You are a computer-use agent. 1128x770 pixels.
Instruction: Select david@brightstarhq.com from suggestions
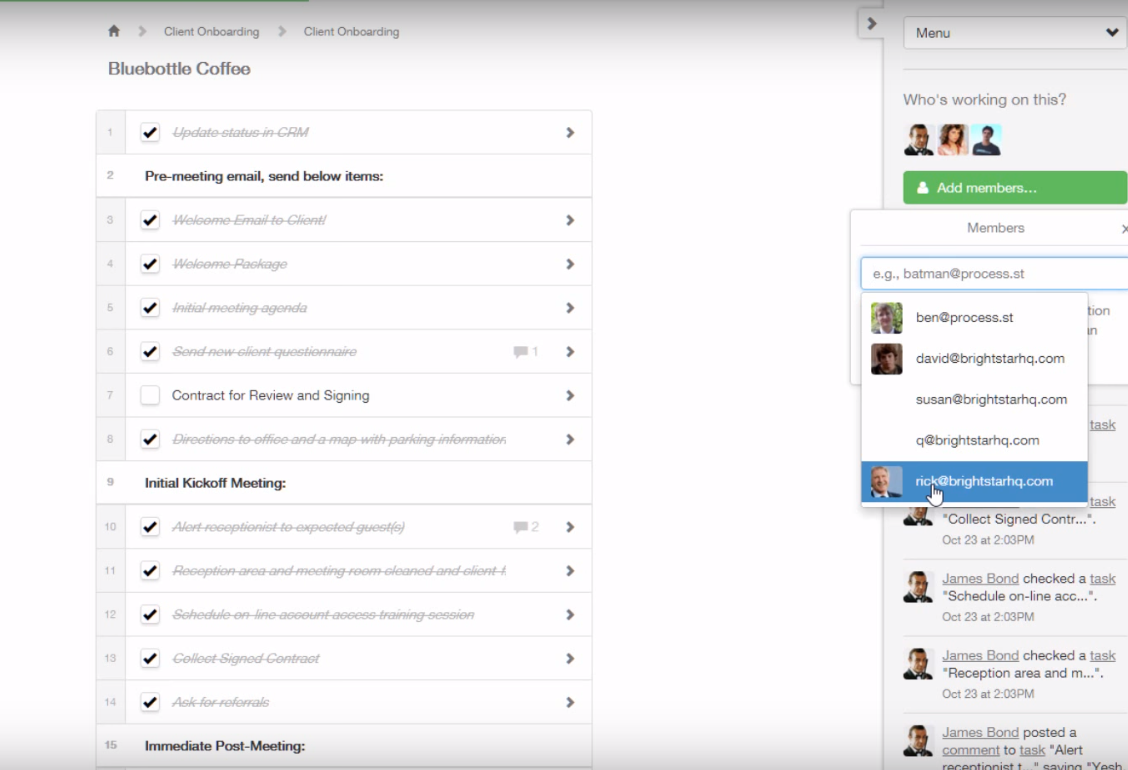click(x=974, y=358)
